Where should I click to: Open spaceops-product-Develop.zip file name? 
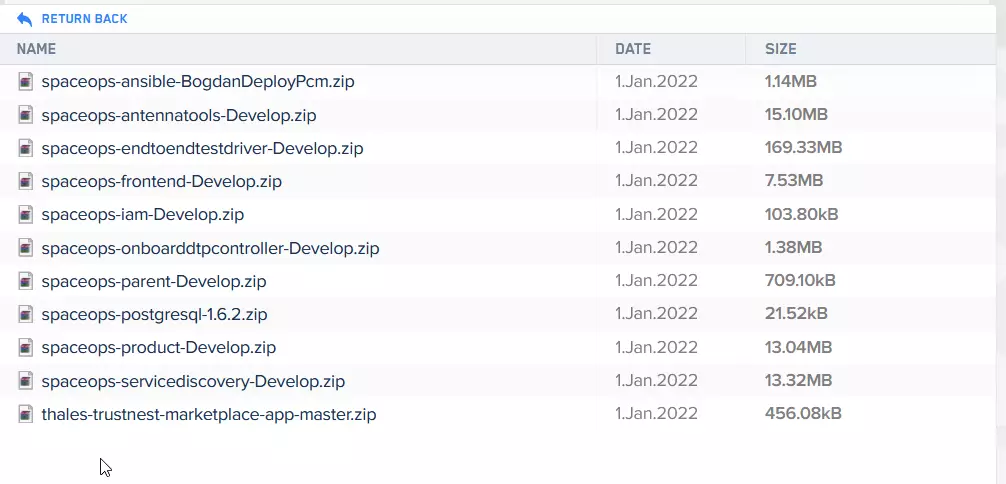[x=158, y=348]
